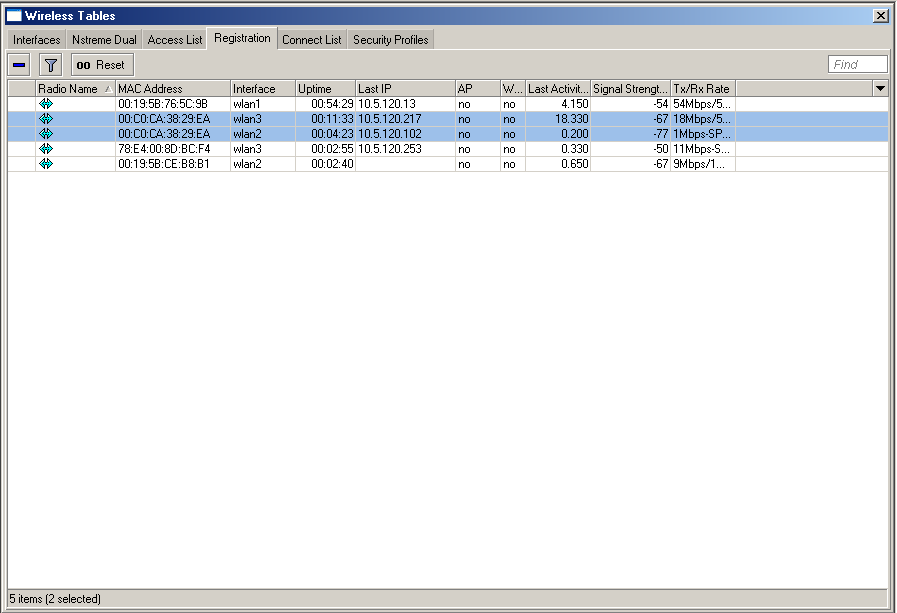Open the column selector dropdown arrow
The height and width of the screenshot is (613, 897).
880,89
